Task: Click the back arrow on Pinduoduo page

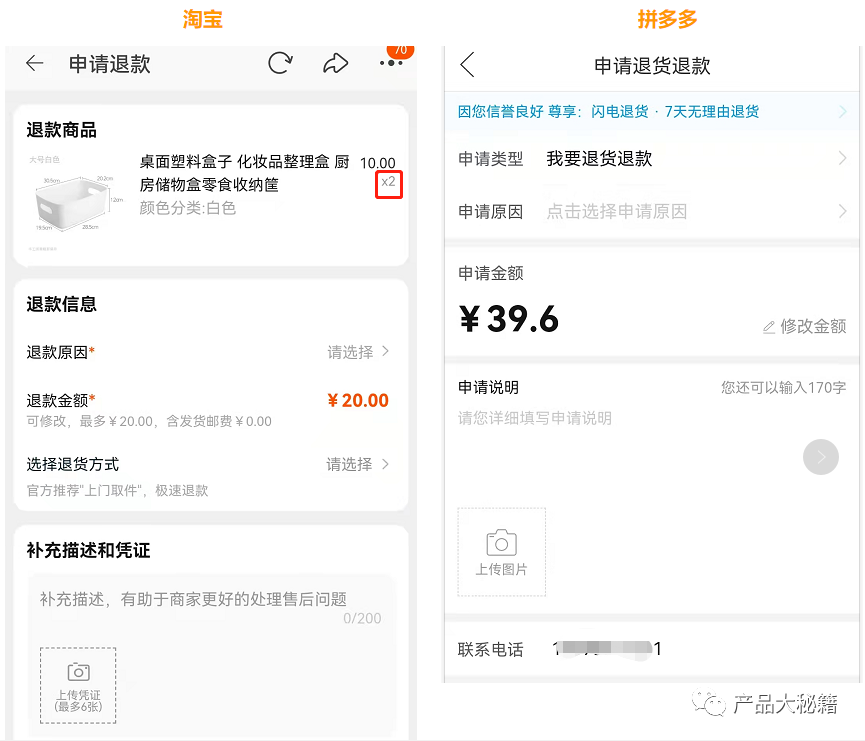Action: tap(466, 62)
